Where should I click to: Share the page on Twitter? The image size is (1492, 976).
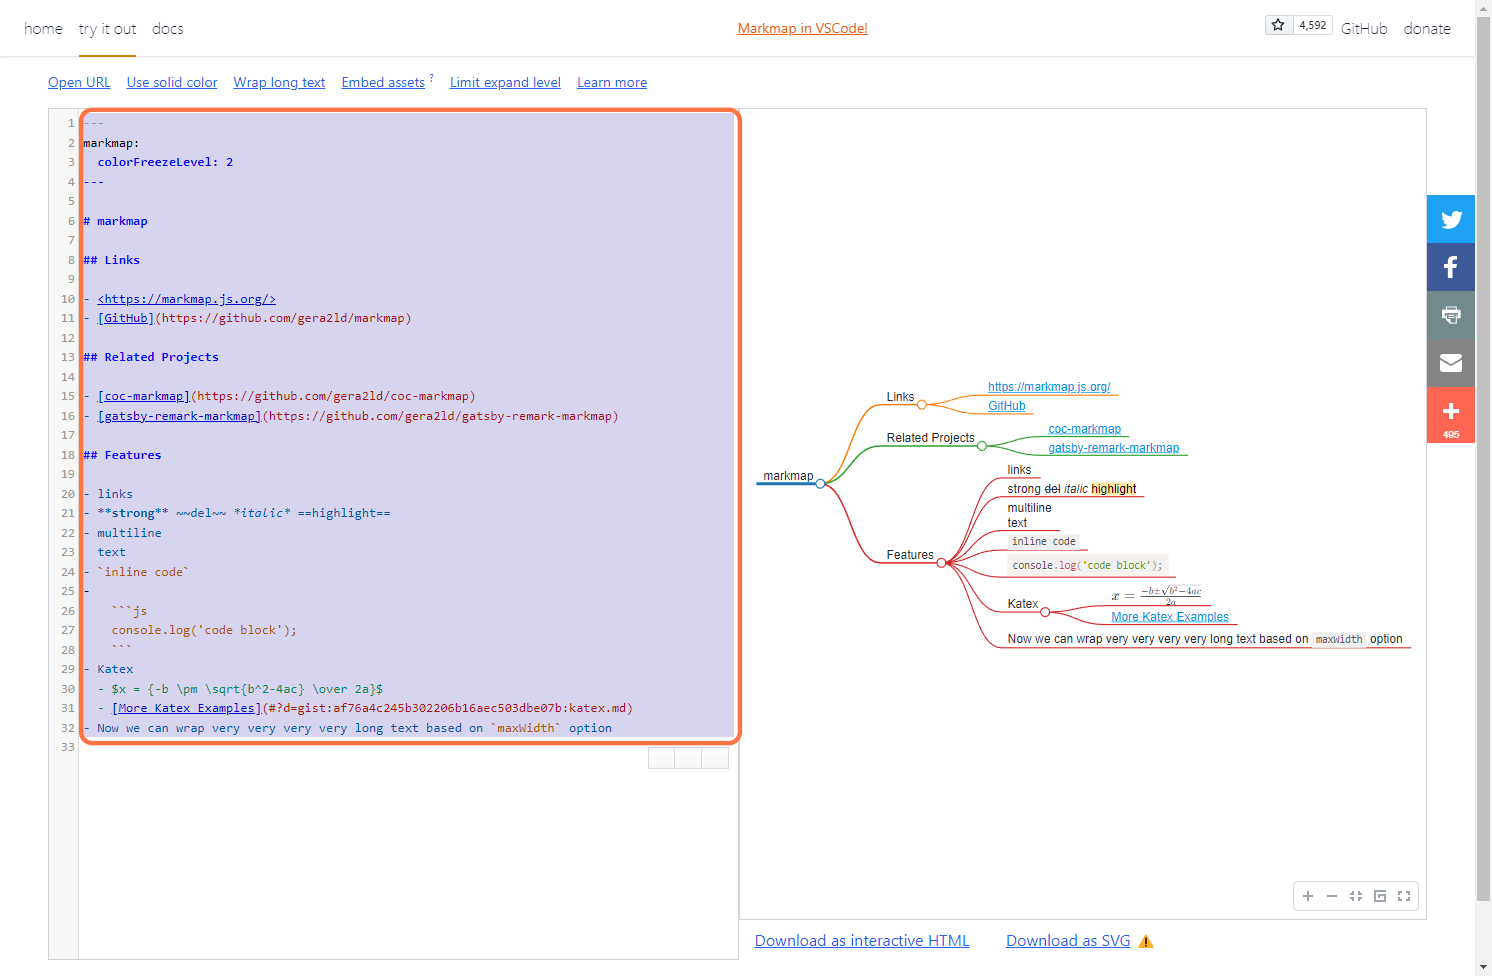pyautogui.click(x=1451, y=219)
